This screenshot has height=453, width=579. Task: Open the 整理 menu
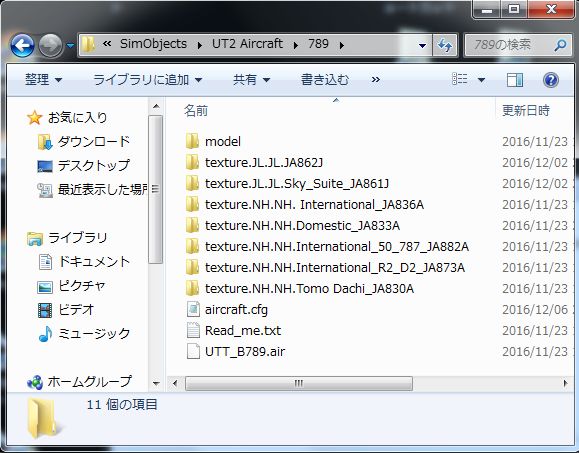point(44,79)
